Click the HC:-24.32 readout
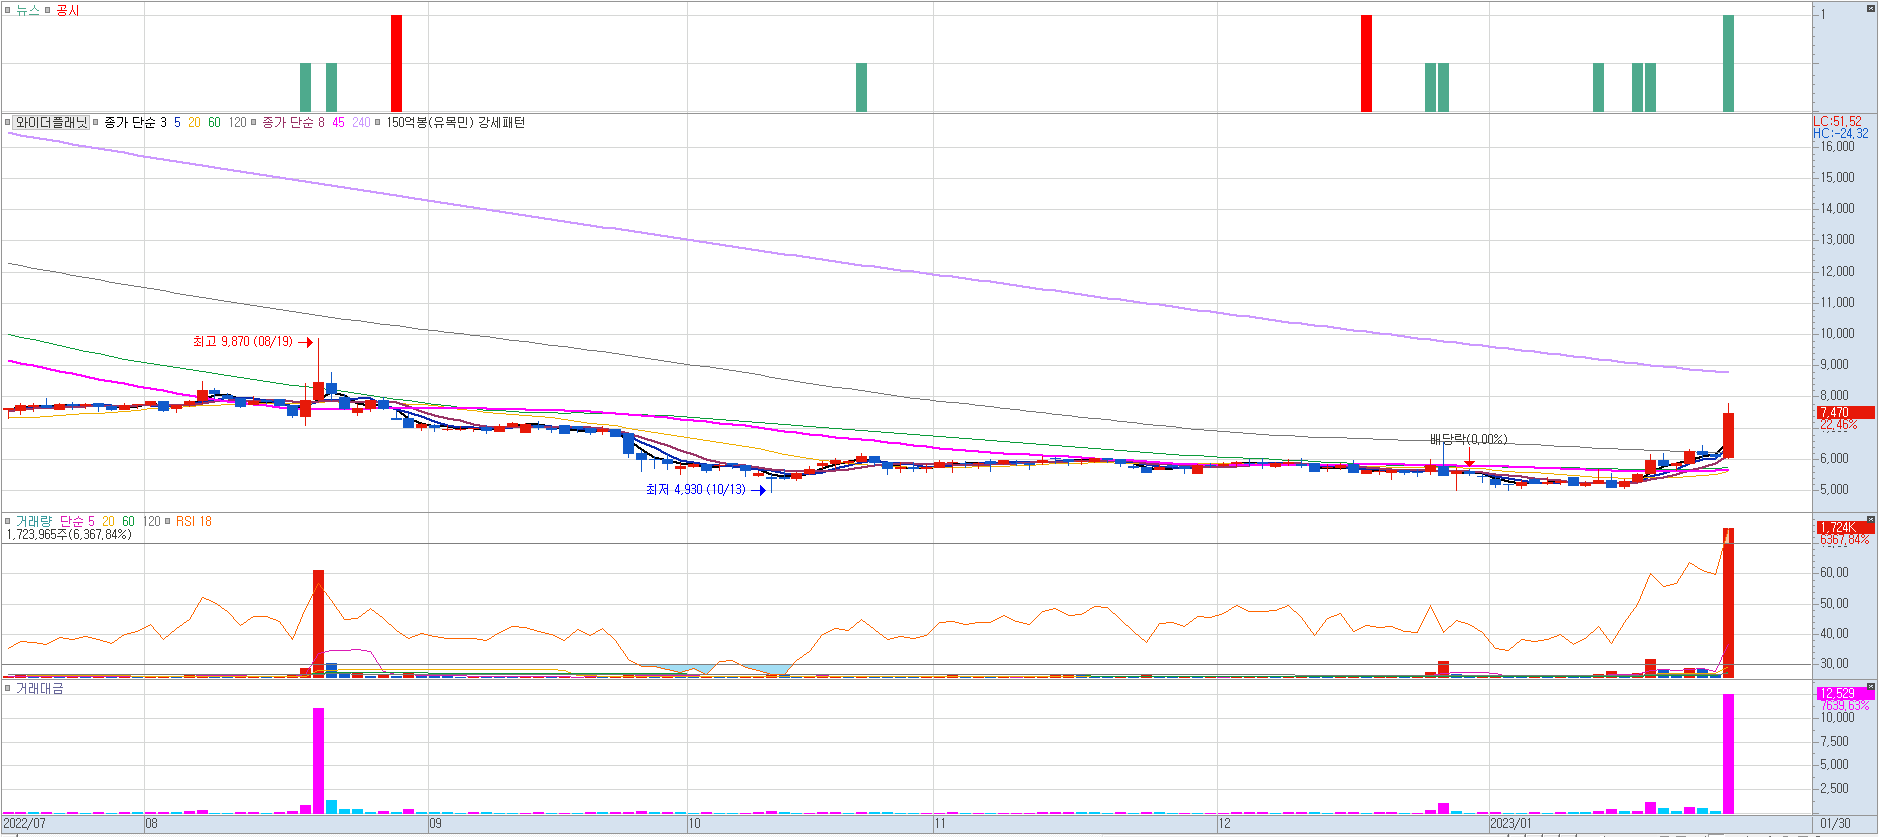Image resolution: width=1879 pixels, height=837 pixels. [1840, 133]
